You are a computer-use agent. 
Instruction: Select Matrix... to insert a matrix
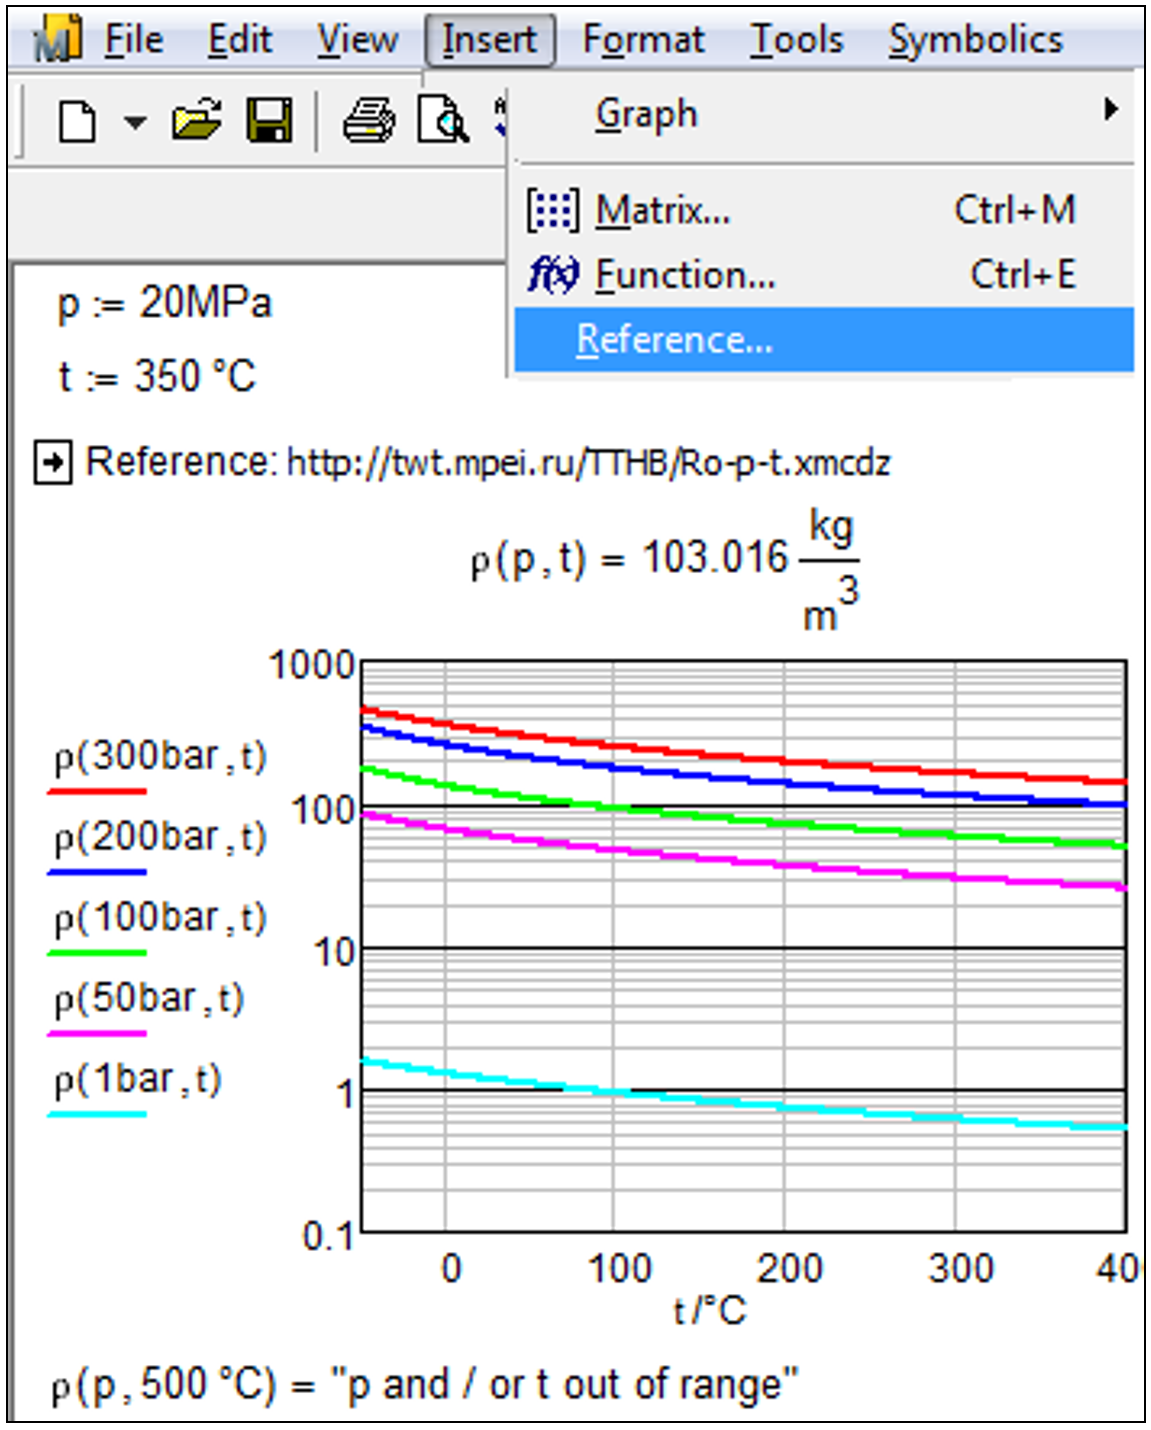(661, 211)
